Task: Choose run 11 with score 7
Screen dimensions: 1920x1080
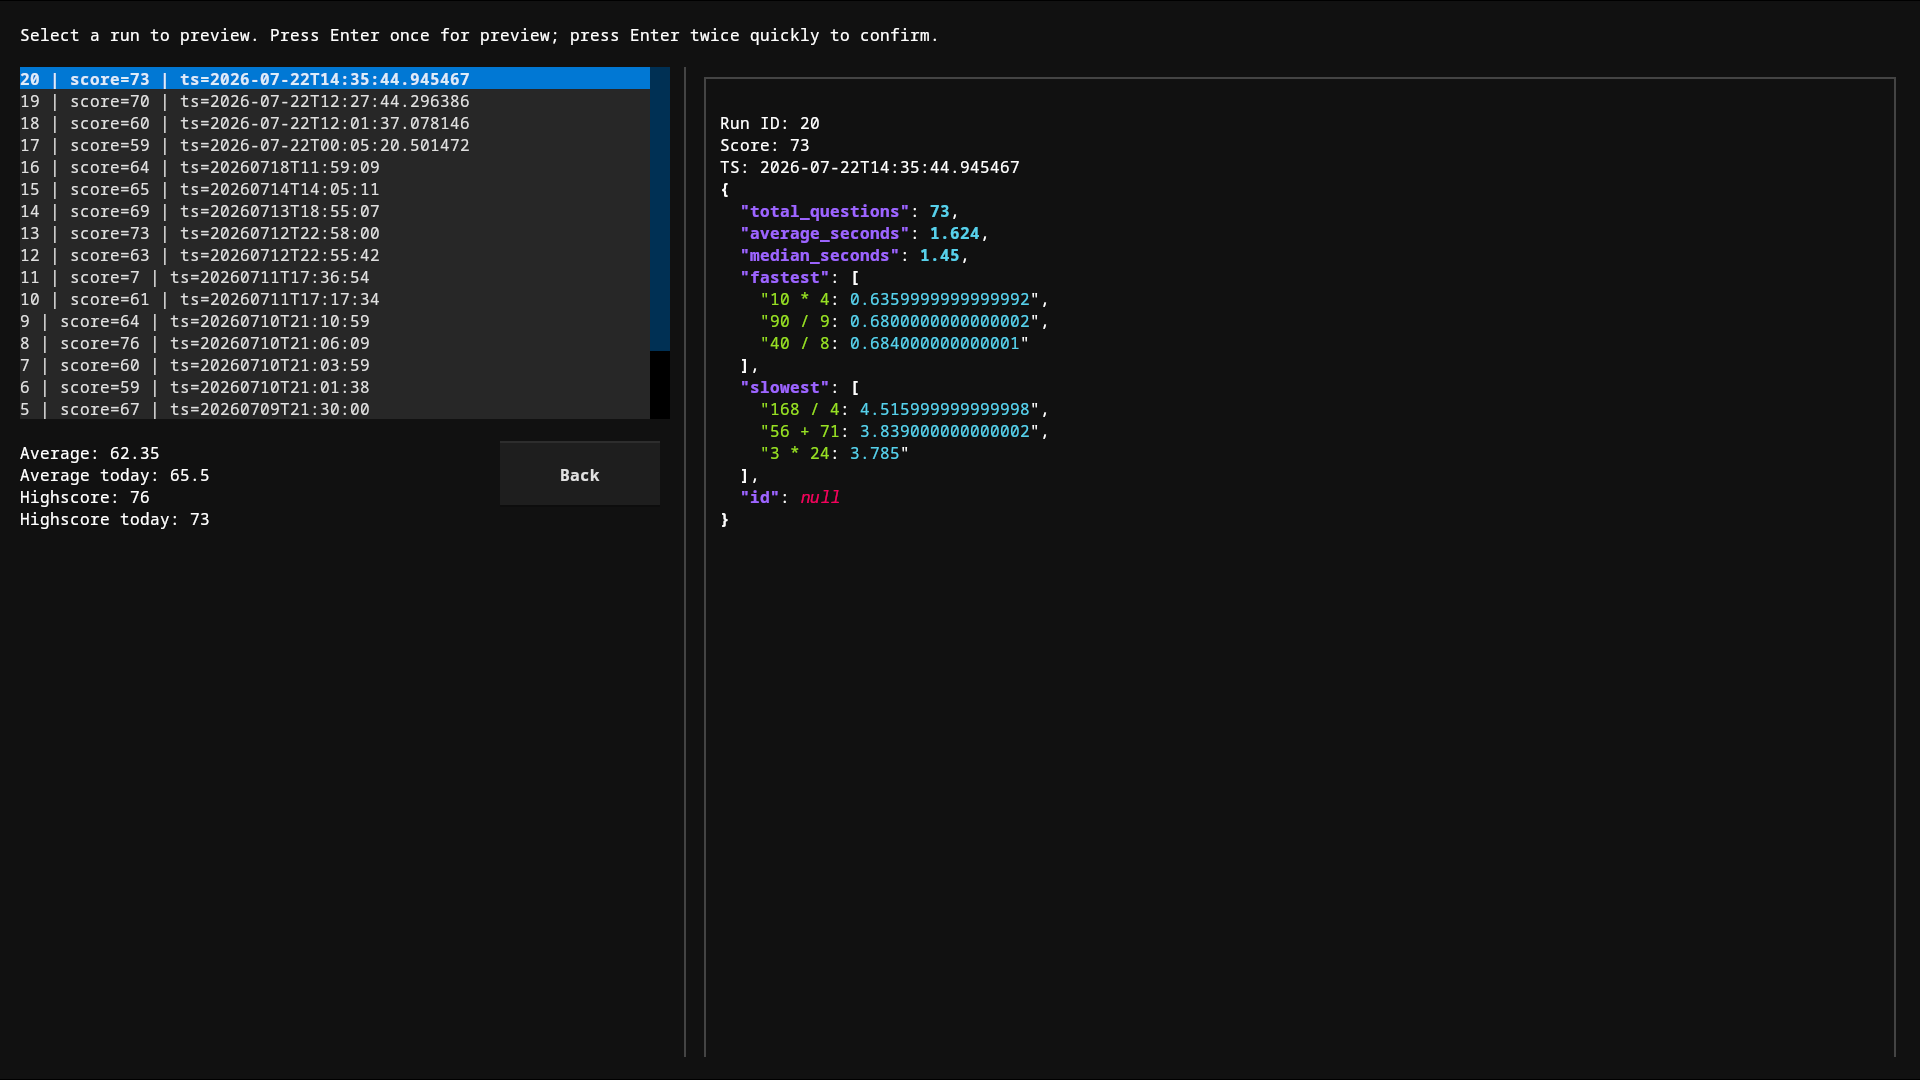Action: pos(335,277)
